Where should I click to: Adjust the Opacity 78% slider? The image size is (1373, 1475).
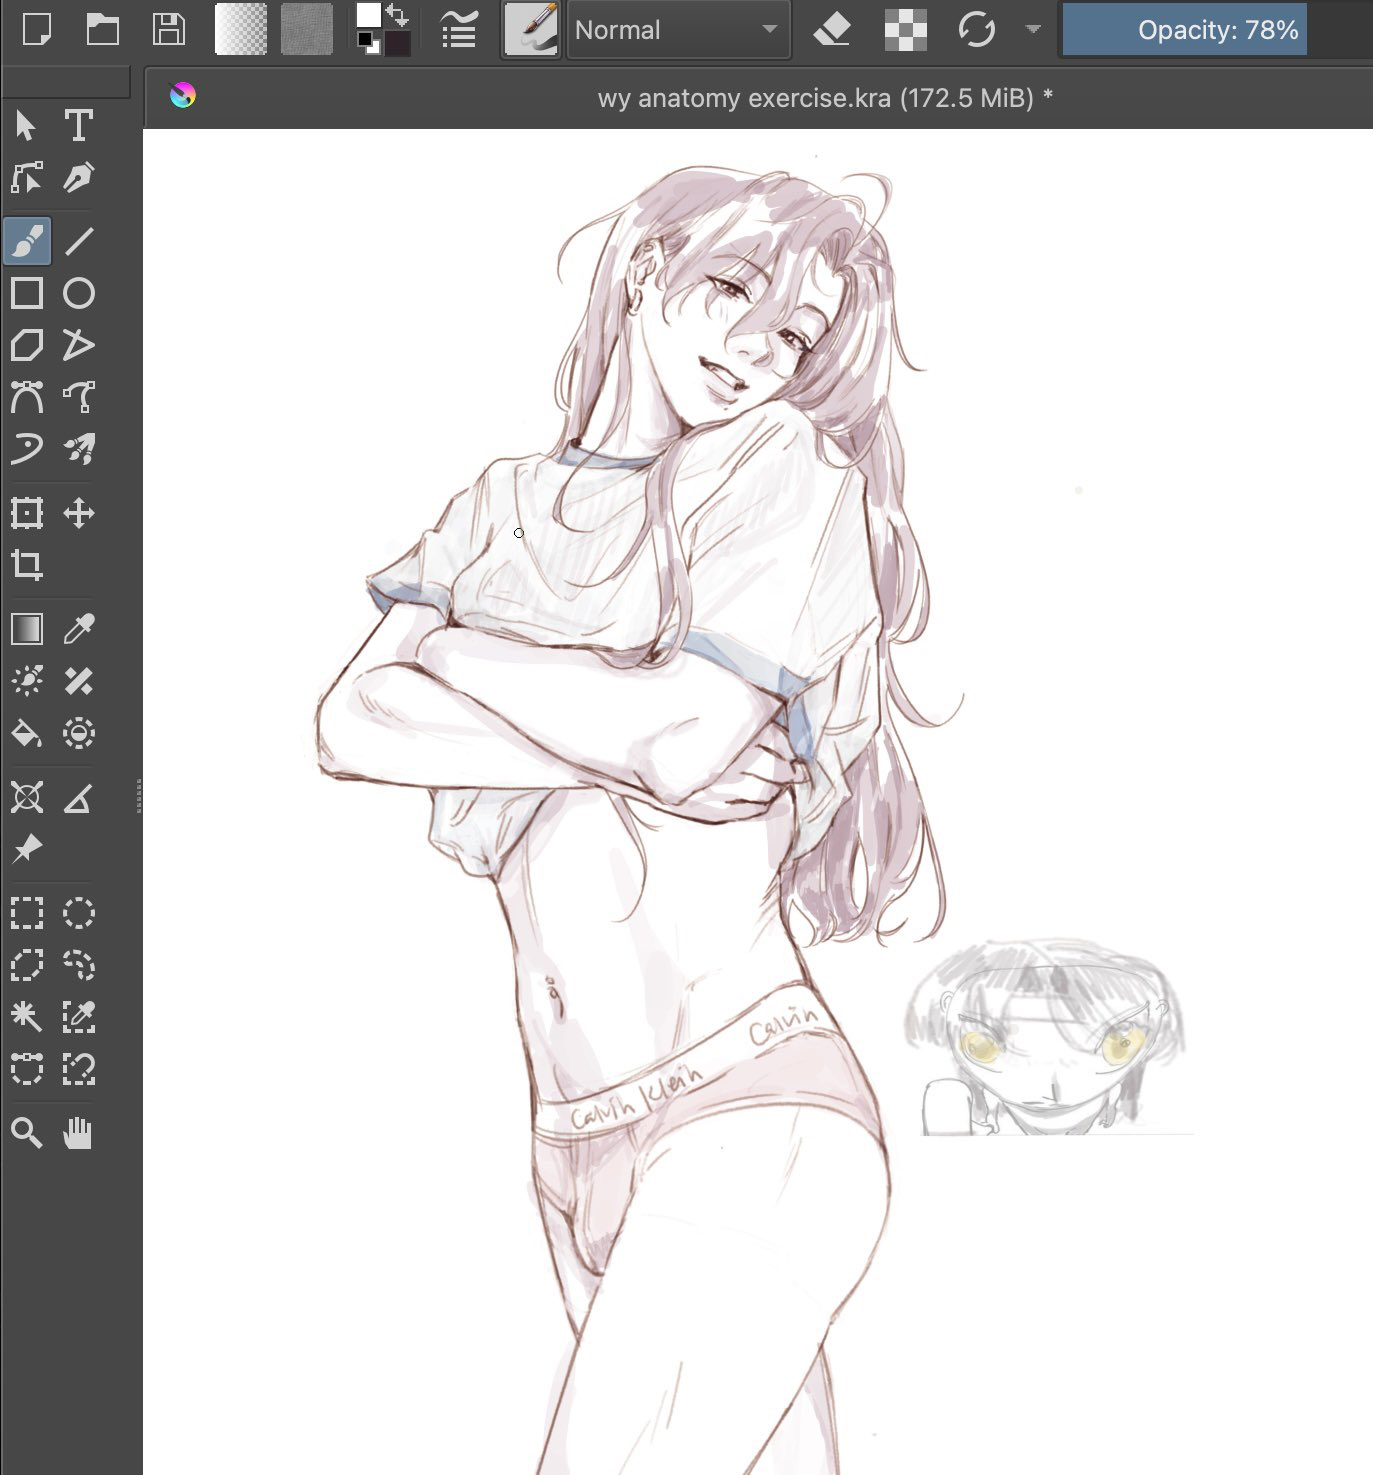1184,30
